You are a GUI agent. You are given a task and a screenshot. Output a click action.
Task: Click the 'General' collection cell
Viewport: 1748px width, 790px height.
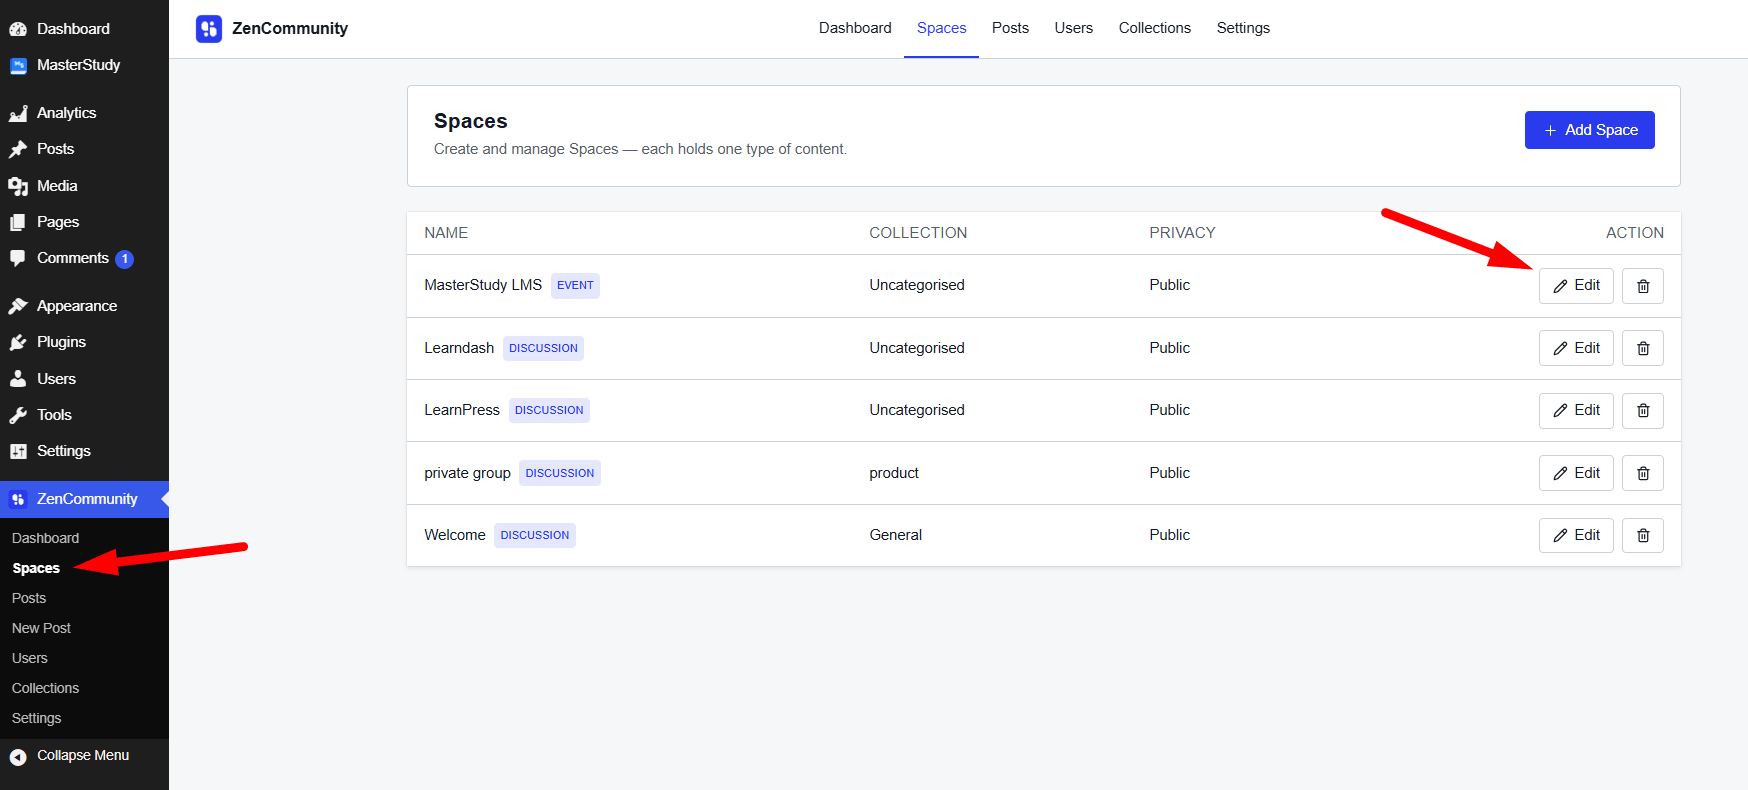[x=895, y=535]
